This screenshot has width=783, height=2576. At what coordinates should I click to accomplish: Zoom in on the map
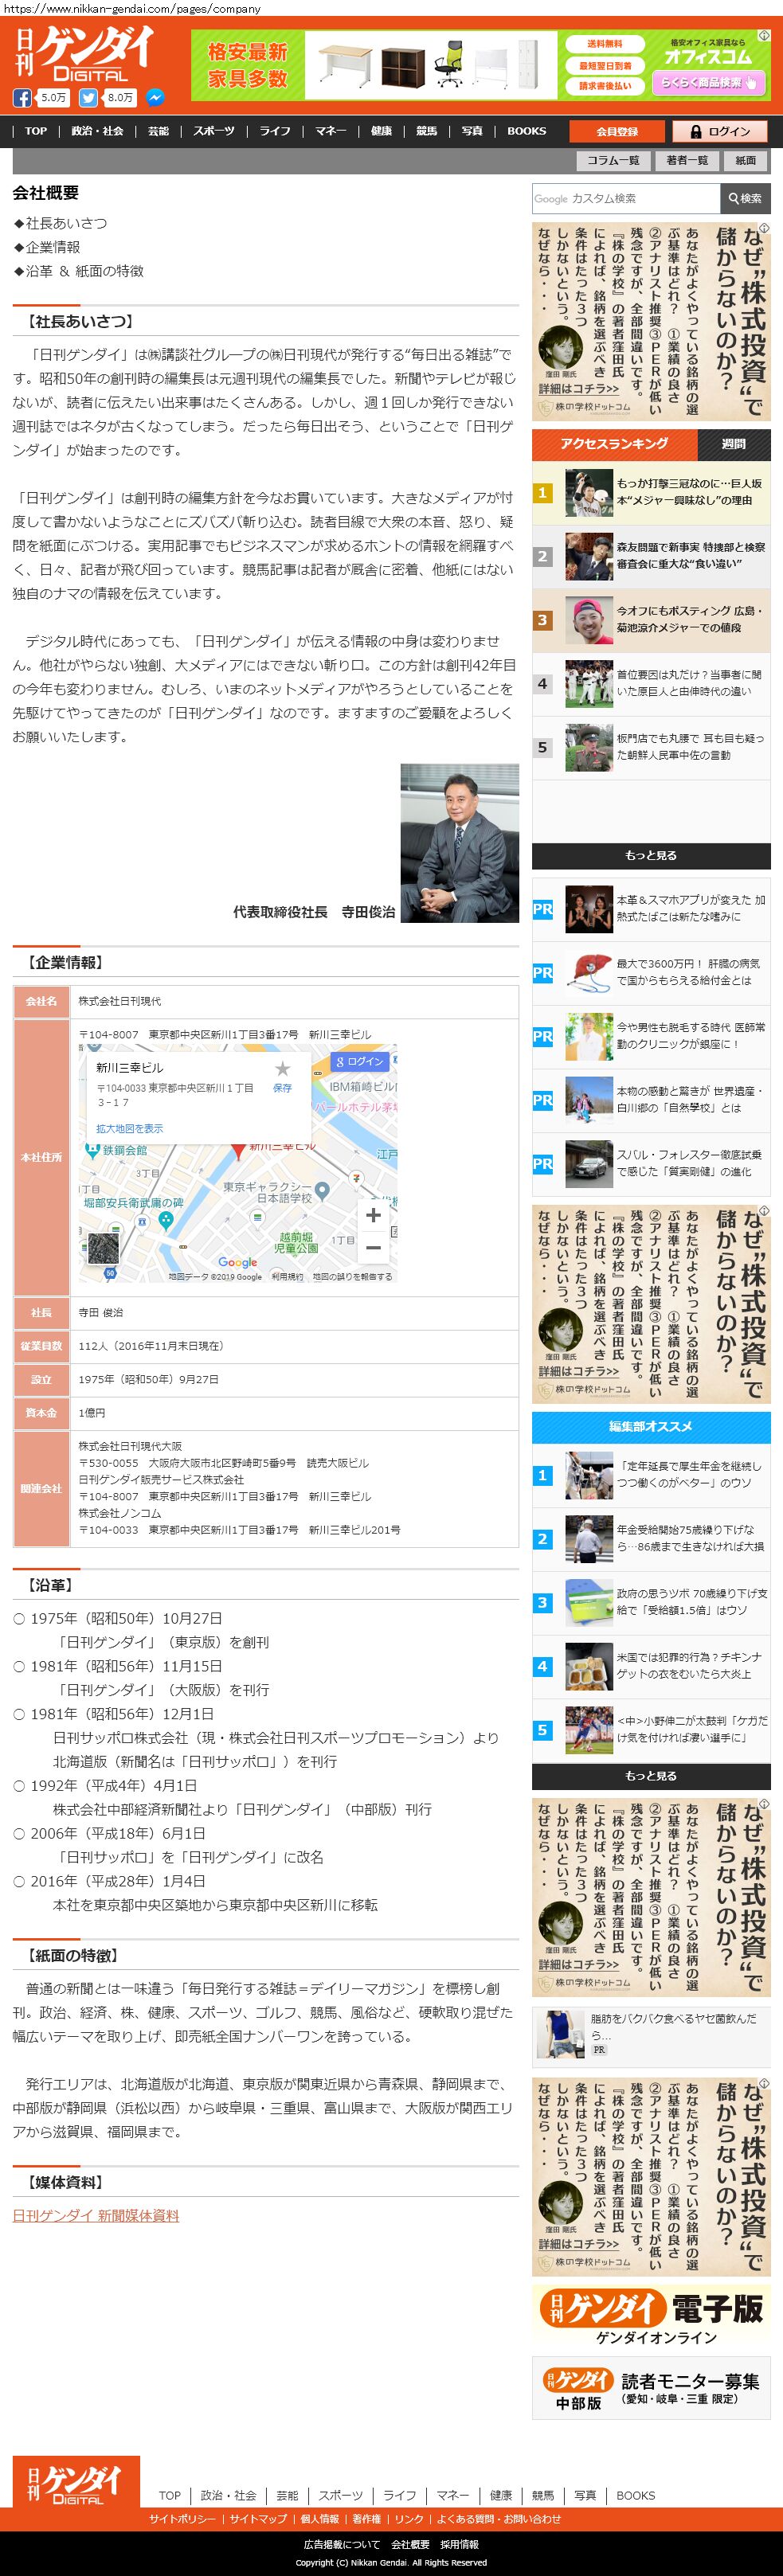point(373,1215)
